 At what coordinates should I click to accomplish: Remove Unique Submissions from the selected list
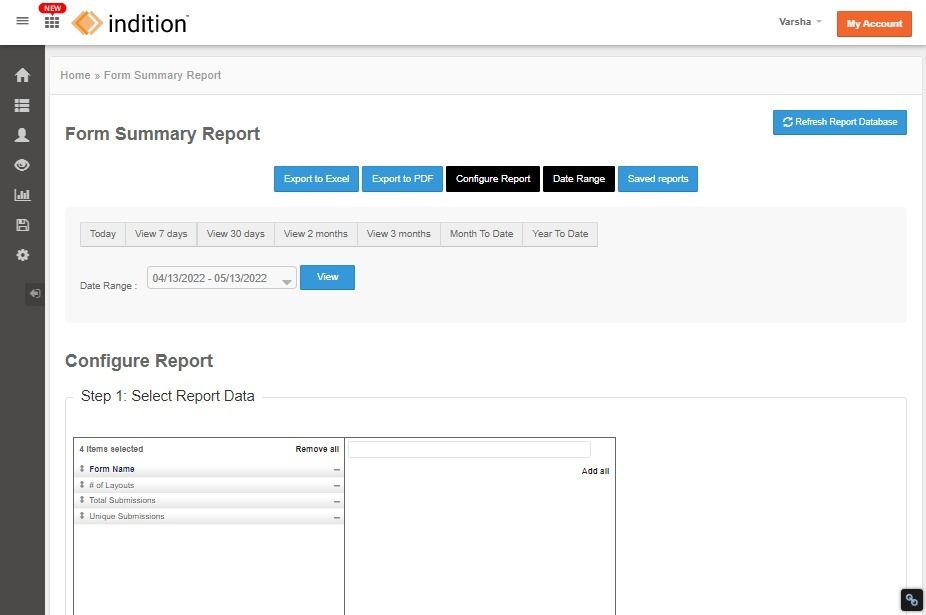[x=337, y=517]
